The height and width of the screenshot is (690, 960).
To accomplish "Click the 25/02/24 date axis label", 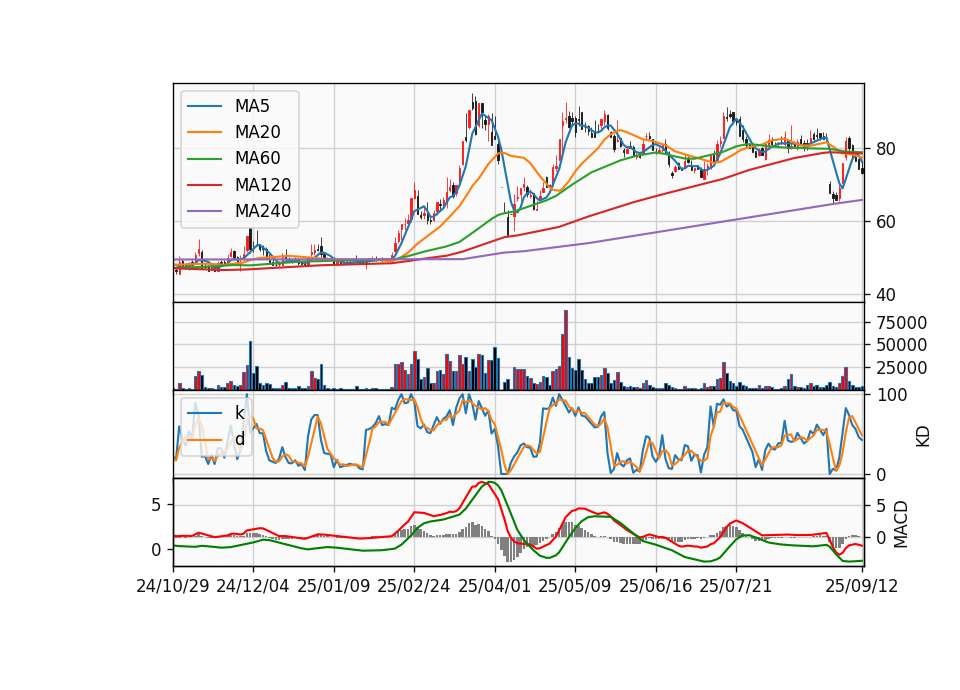I will point(414,586).
